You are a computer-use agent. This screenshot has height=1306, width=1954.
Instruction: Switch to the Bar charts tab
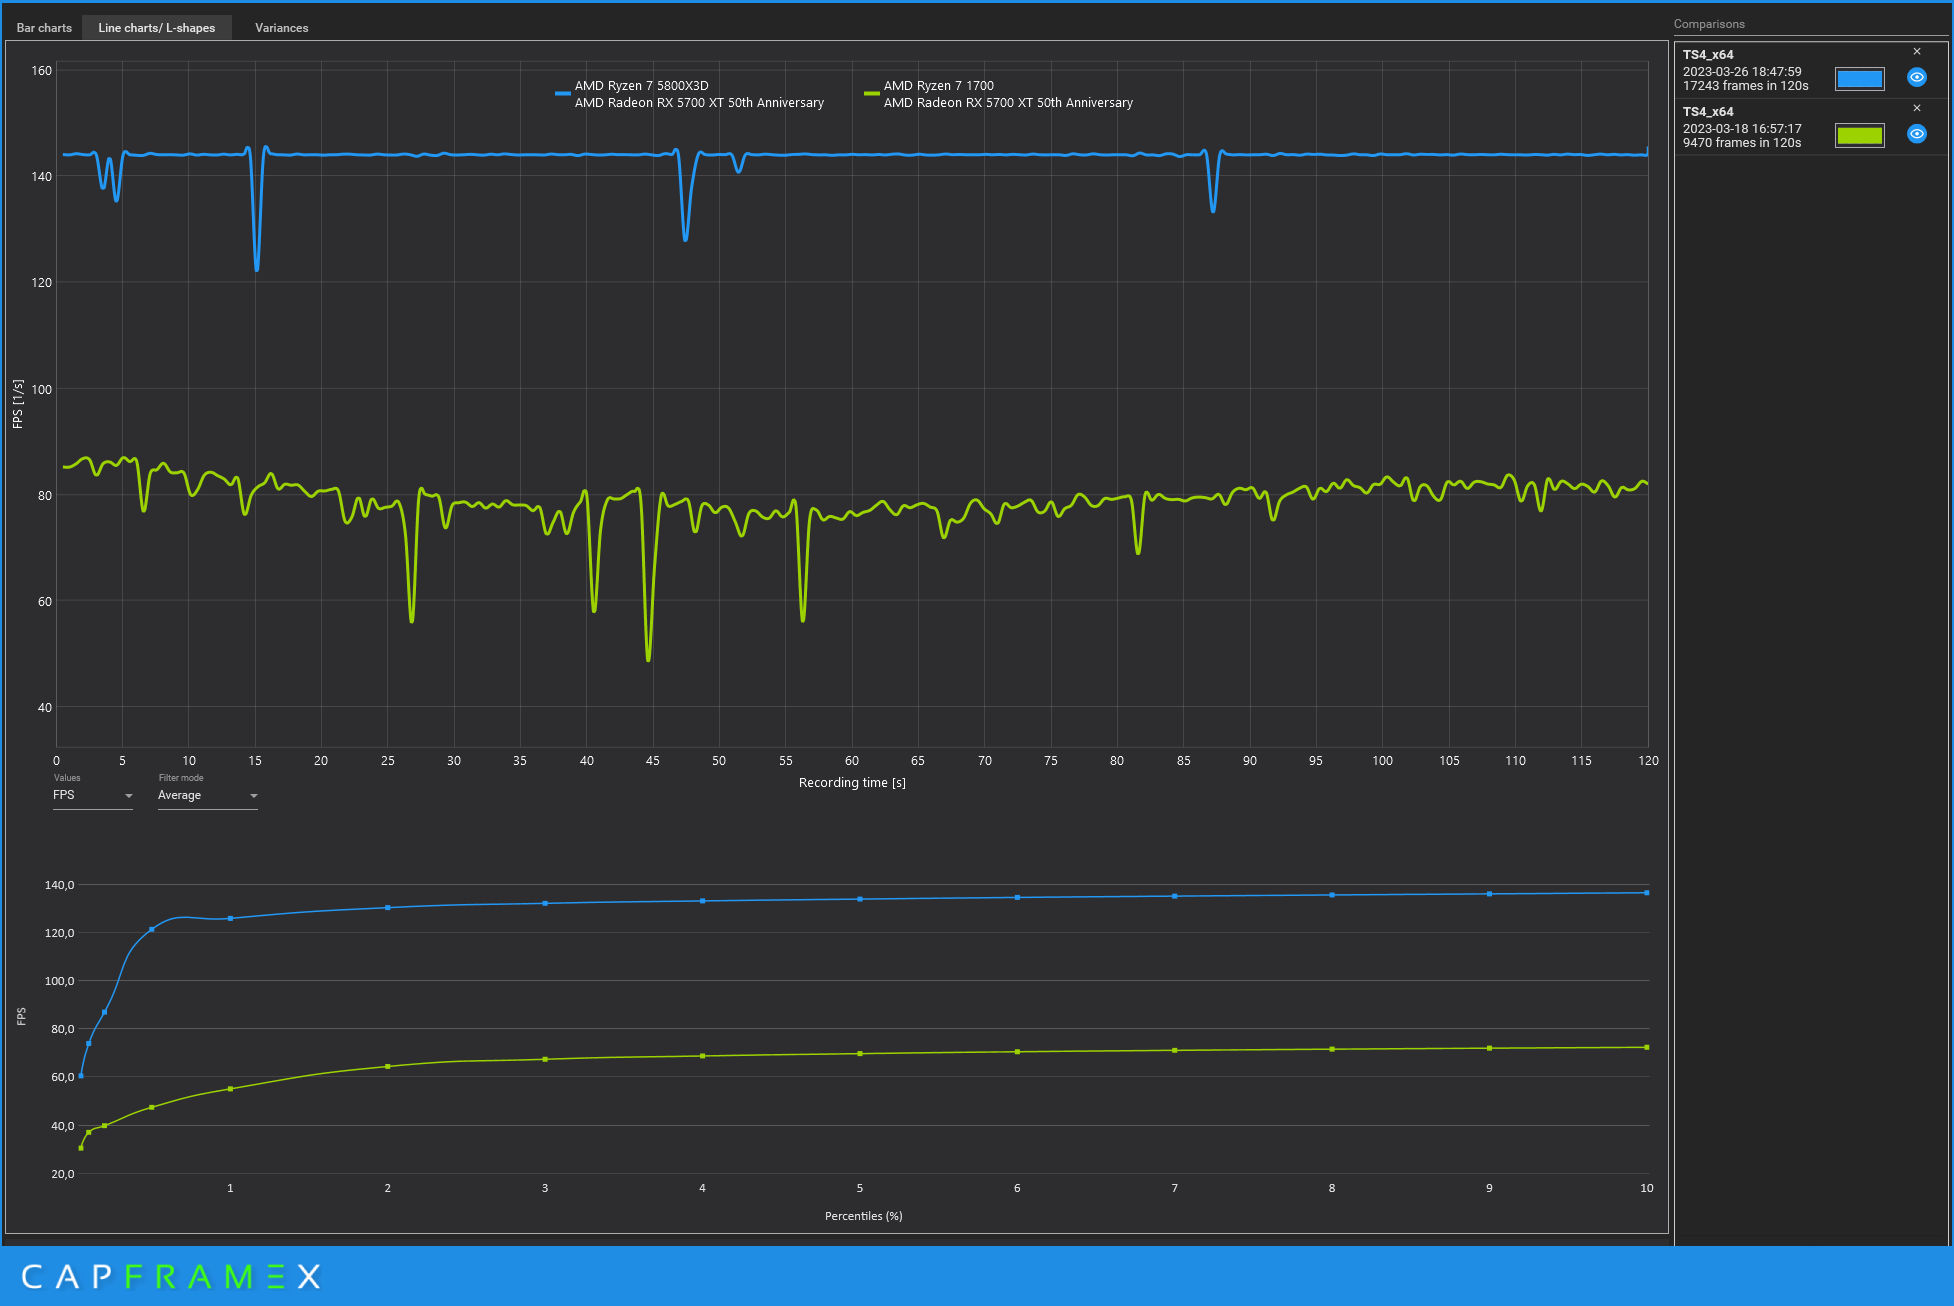[44, 28]
